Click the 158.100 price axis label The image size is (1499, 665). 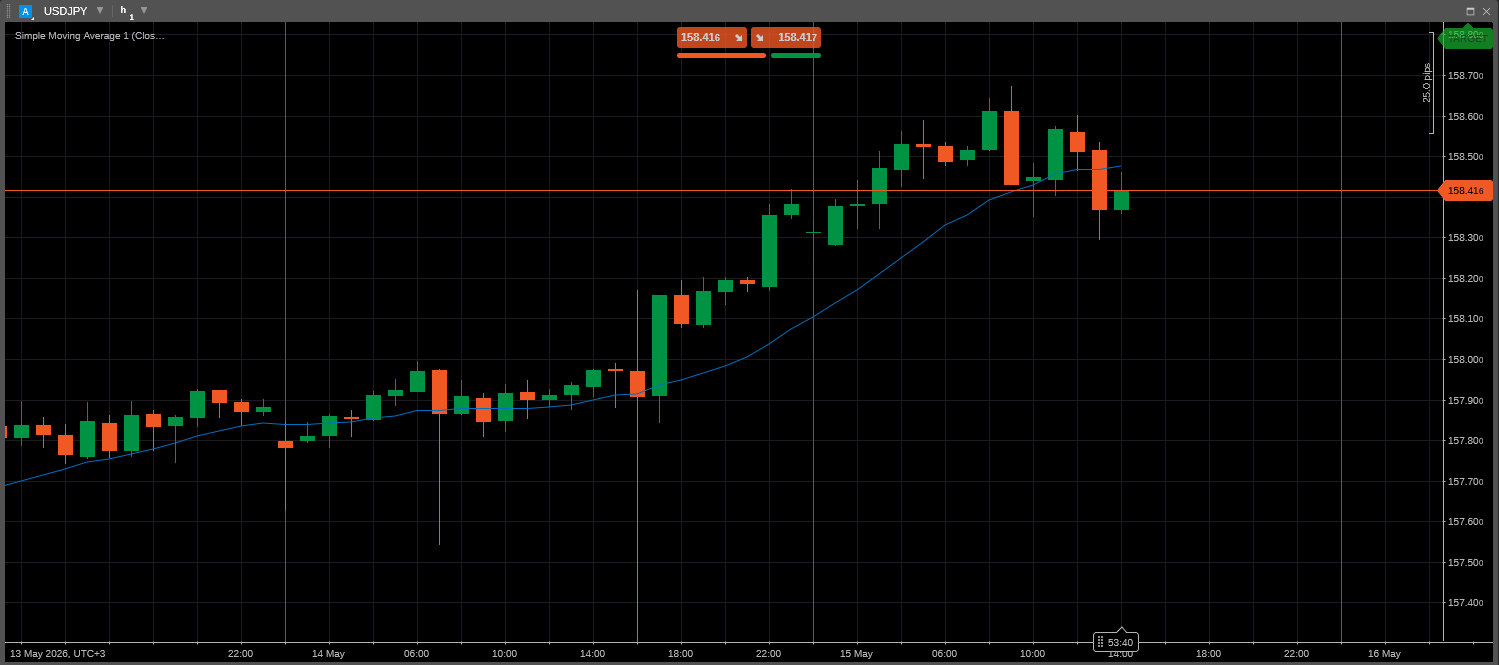pyautogui.click(x=1465, y=319)
